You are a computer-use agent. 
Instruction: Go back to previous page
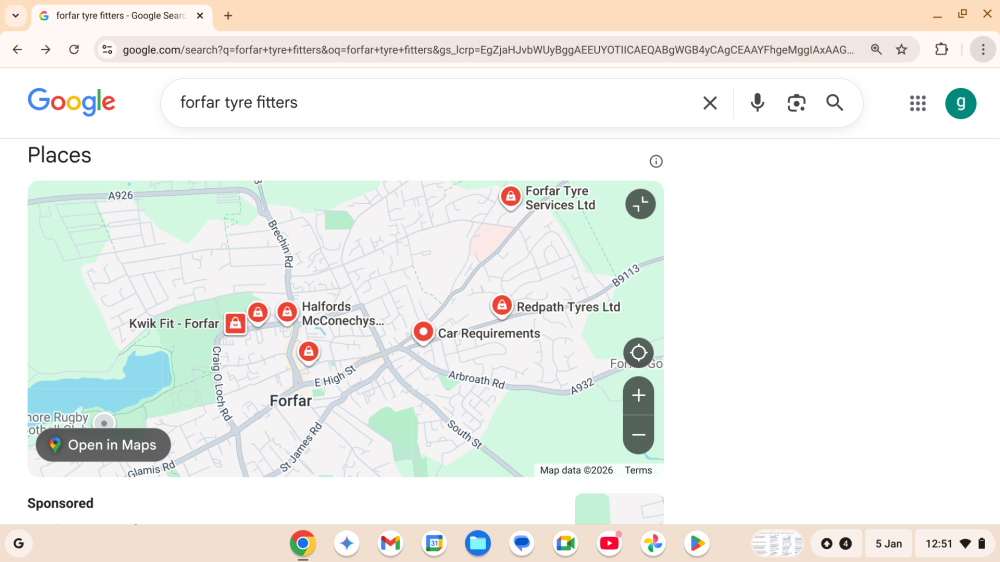click(x=17, y=49)
